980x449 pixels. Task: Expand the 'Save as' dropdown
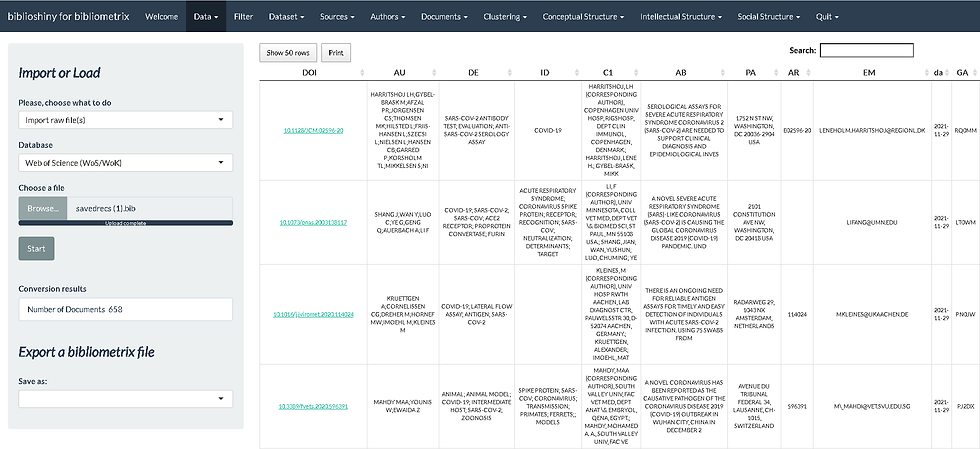[x=126, y=398]
